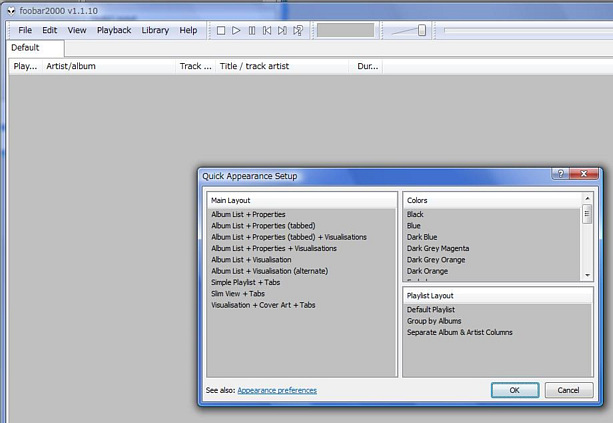The height and width of the screenshot is (423, 613).
Task: Adjust the volume slider knob
Action: point(422,30)
